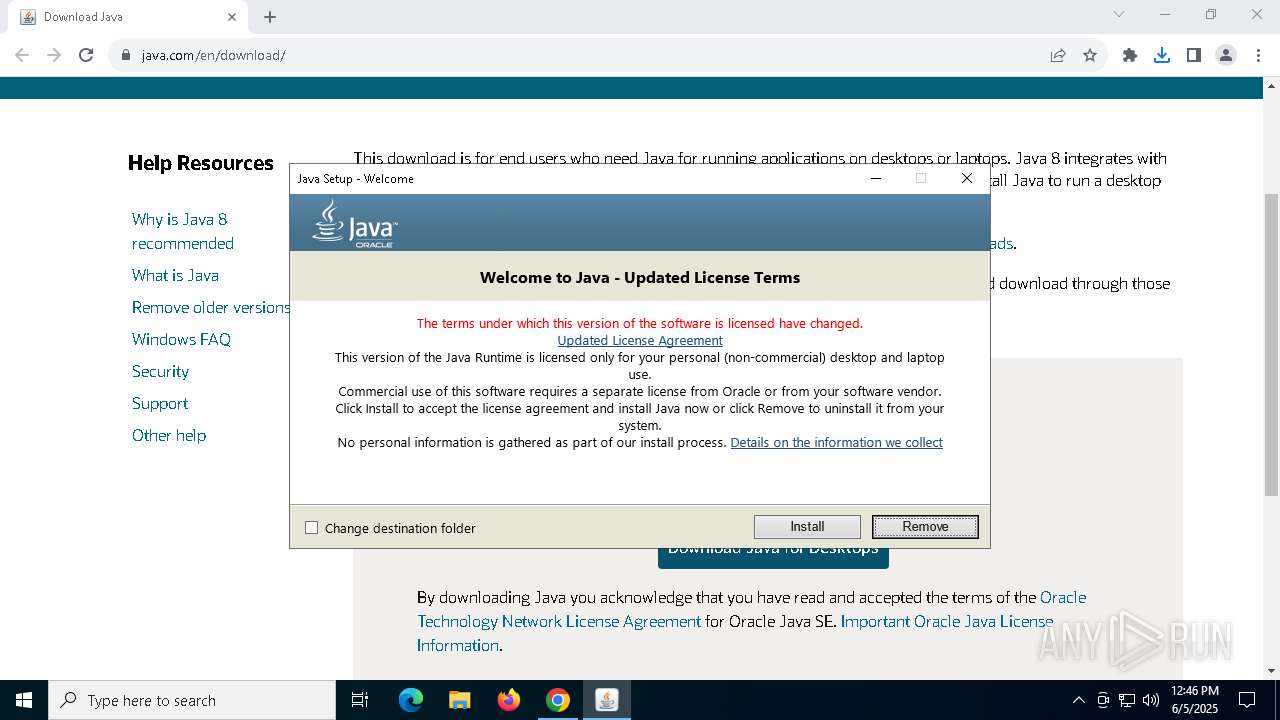Screen dimensions: 1280x720
Task: Open the Updated License Agreement link
Action: 640,340
